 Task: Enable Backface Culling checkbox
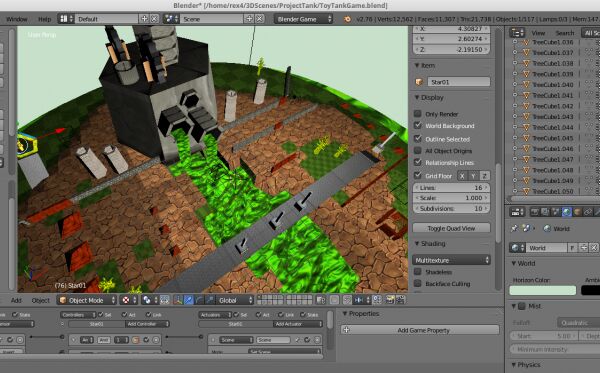(418, 283)
